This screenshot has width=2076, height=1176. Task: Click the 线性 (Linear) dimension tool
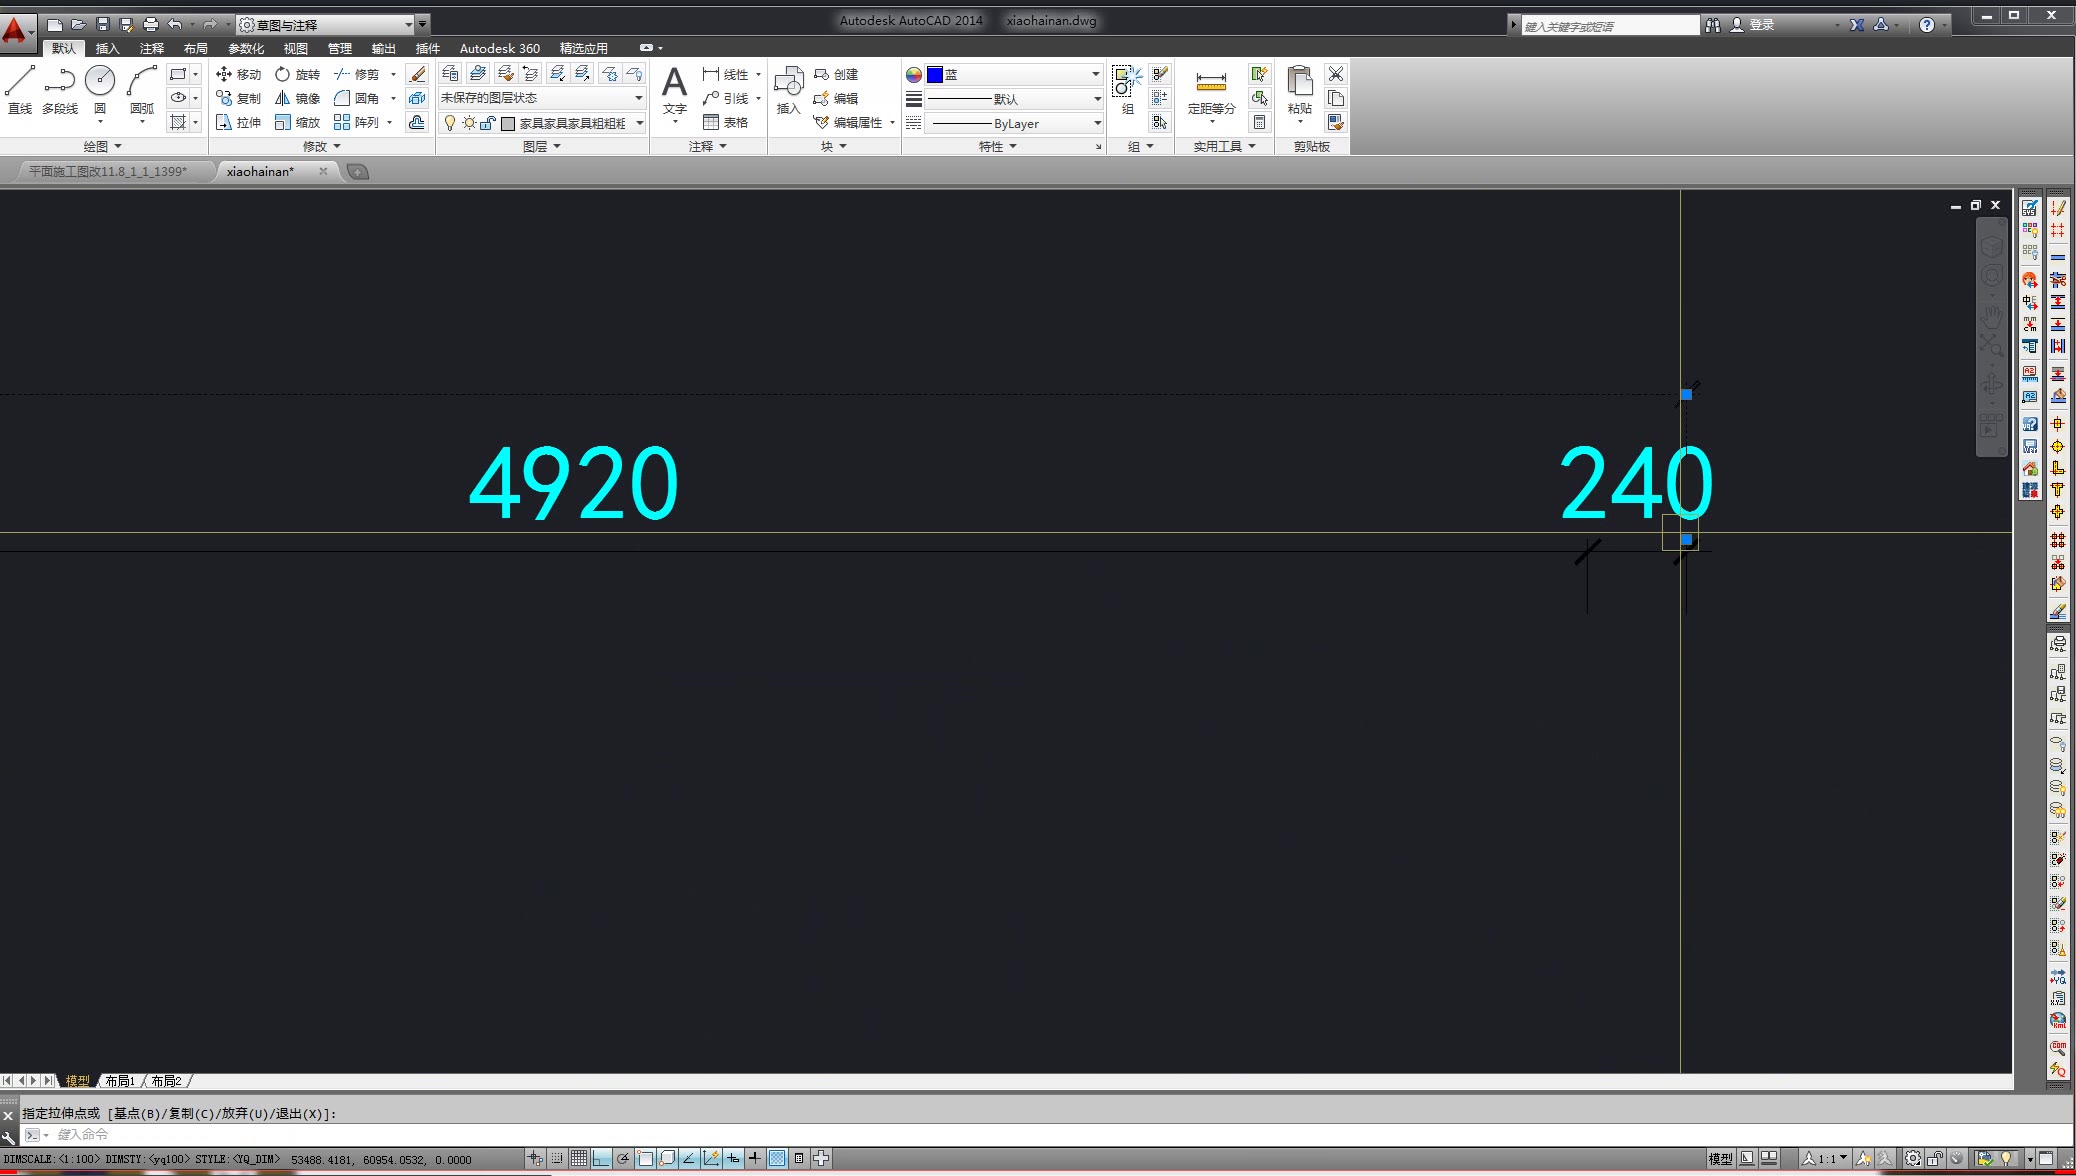[725, 74]
